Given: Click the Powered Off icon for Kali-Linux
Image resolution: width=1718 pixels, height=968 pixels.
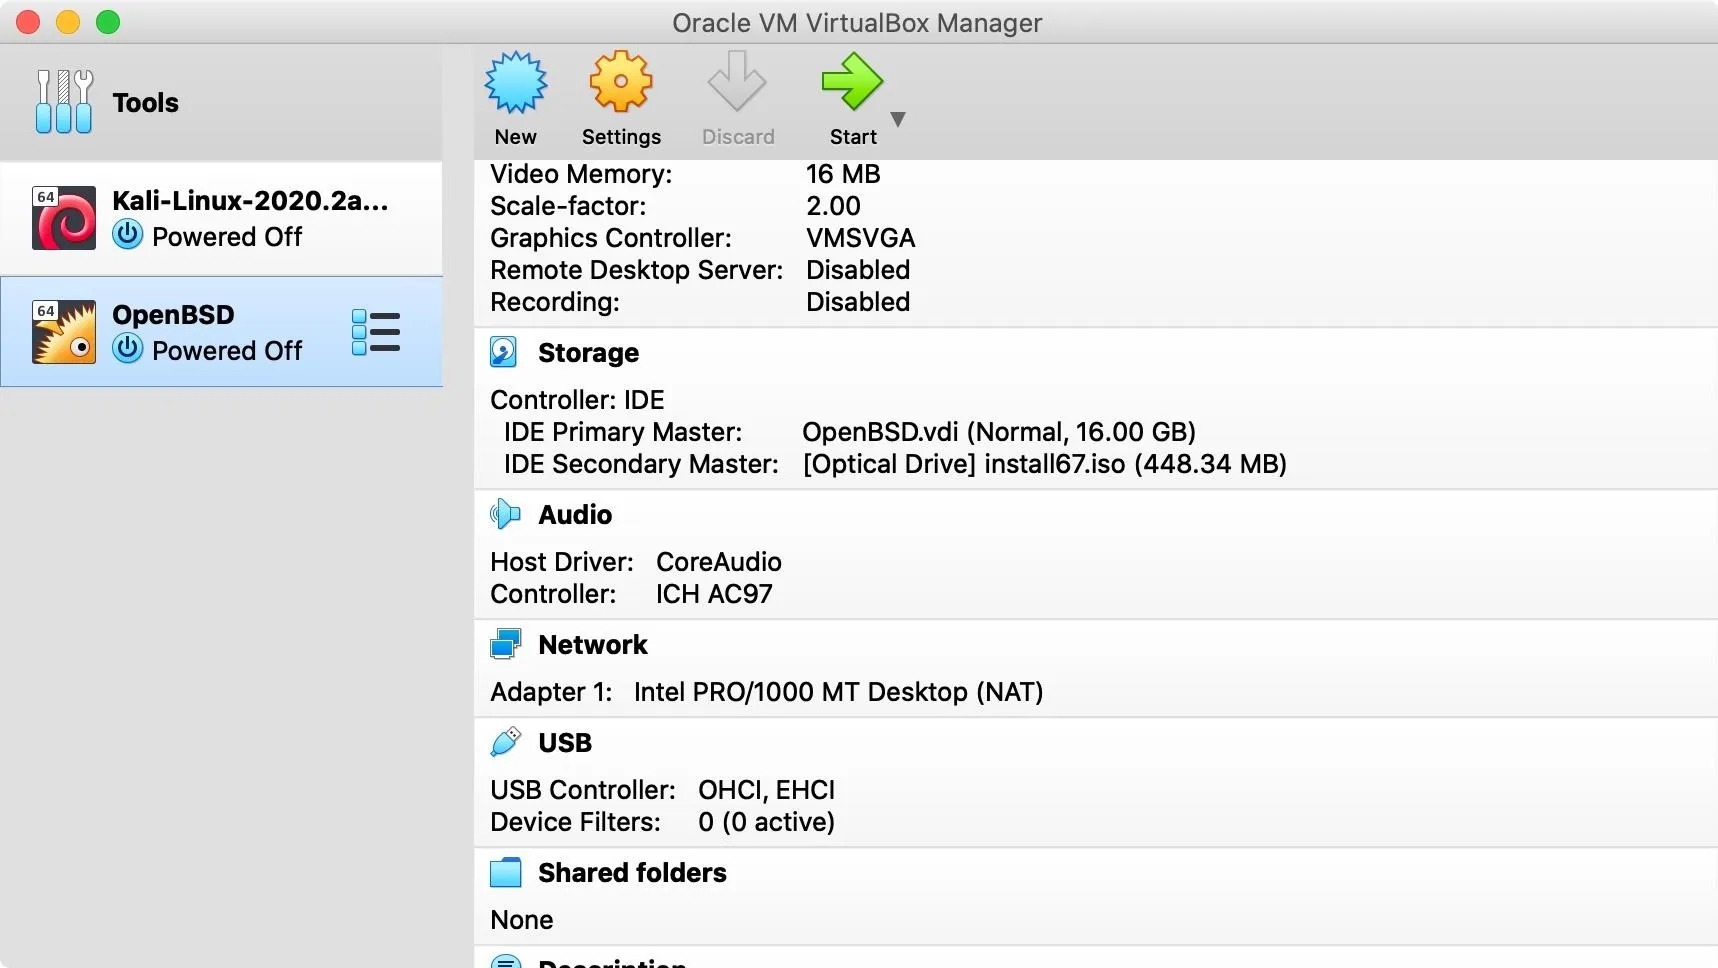Looking at the screenshot, I should tap(128, 235).
